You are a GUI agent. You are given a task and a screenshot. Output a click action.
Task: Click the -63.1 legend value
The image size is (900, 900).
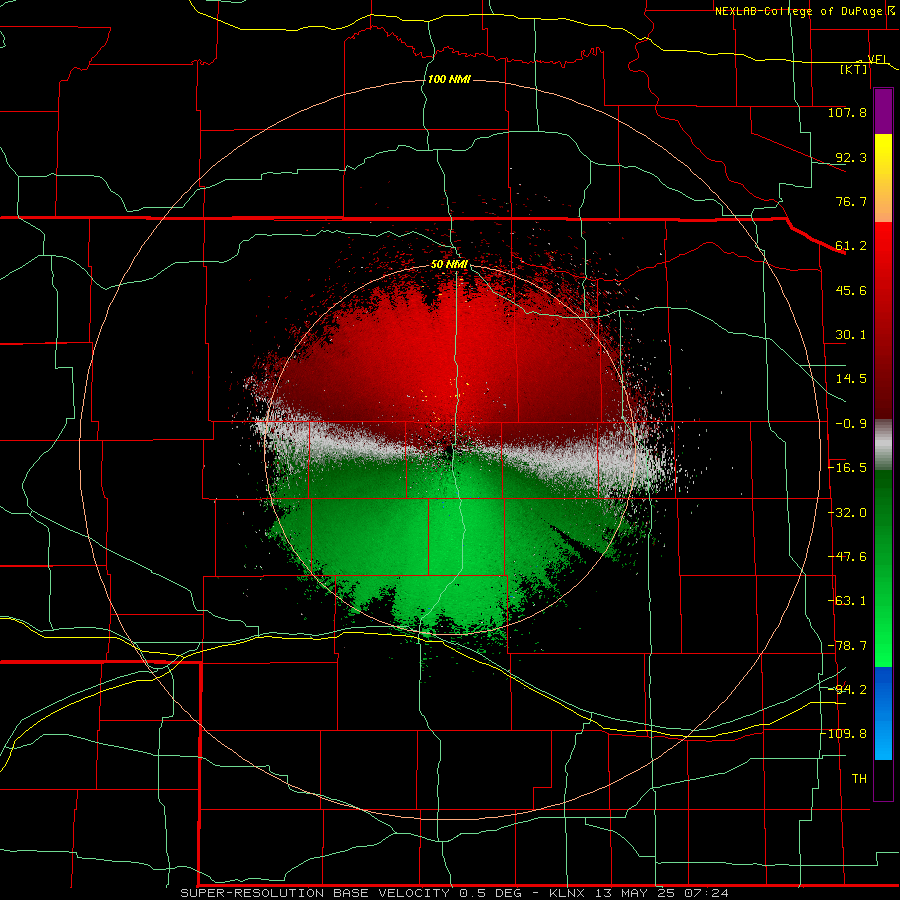[847, 601]
